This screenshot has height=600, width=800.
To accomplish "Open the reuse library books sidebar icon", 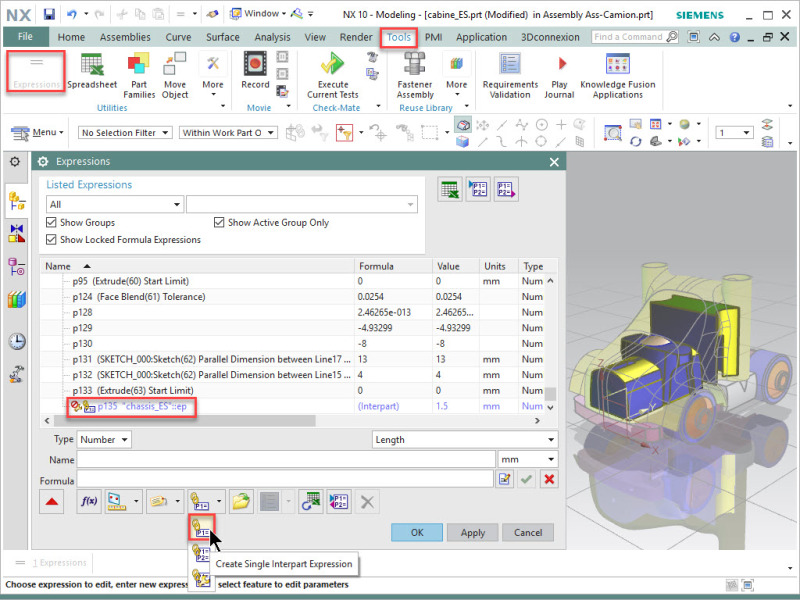I will tap(17, 299).
